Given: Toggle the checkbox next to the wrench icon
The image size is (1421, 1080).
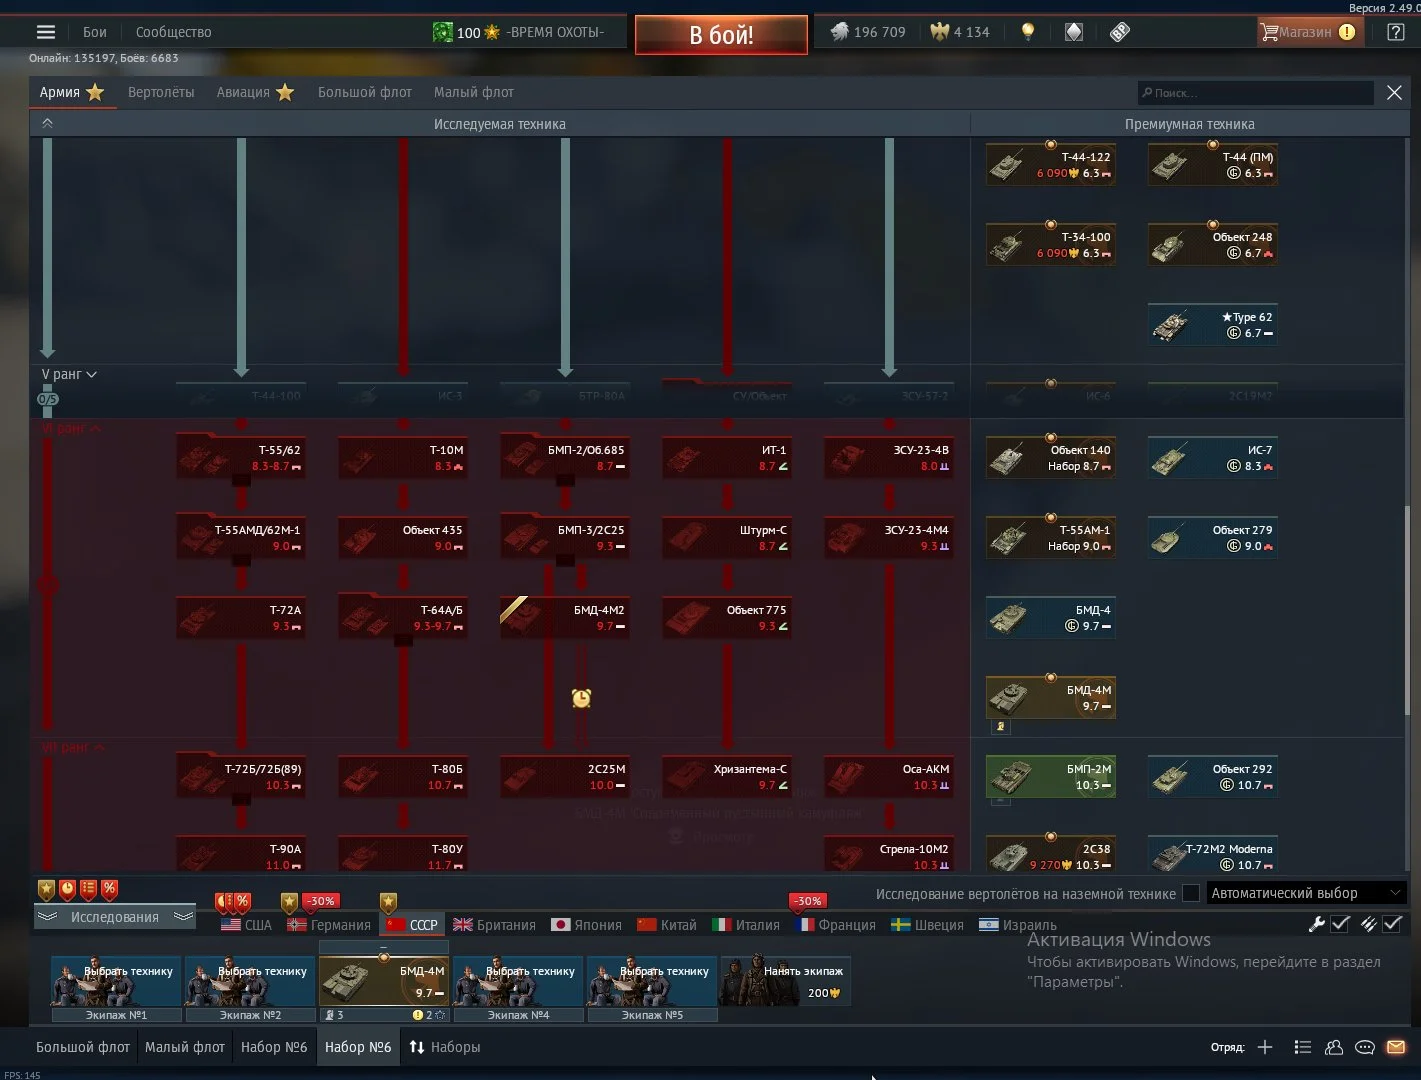Looking at the screenshot, I should (x=1340, y=924).
